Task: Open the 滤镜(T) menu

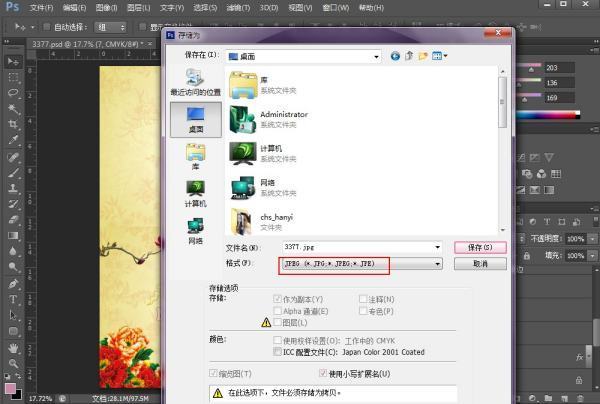Action: [238, 8]
